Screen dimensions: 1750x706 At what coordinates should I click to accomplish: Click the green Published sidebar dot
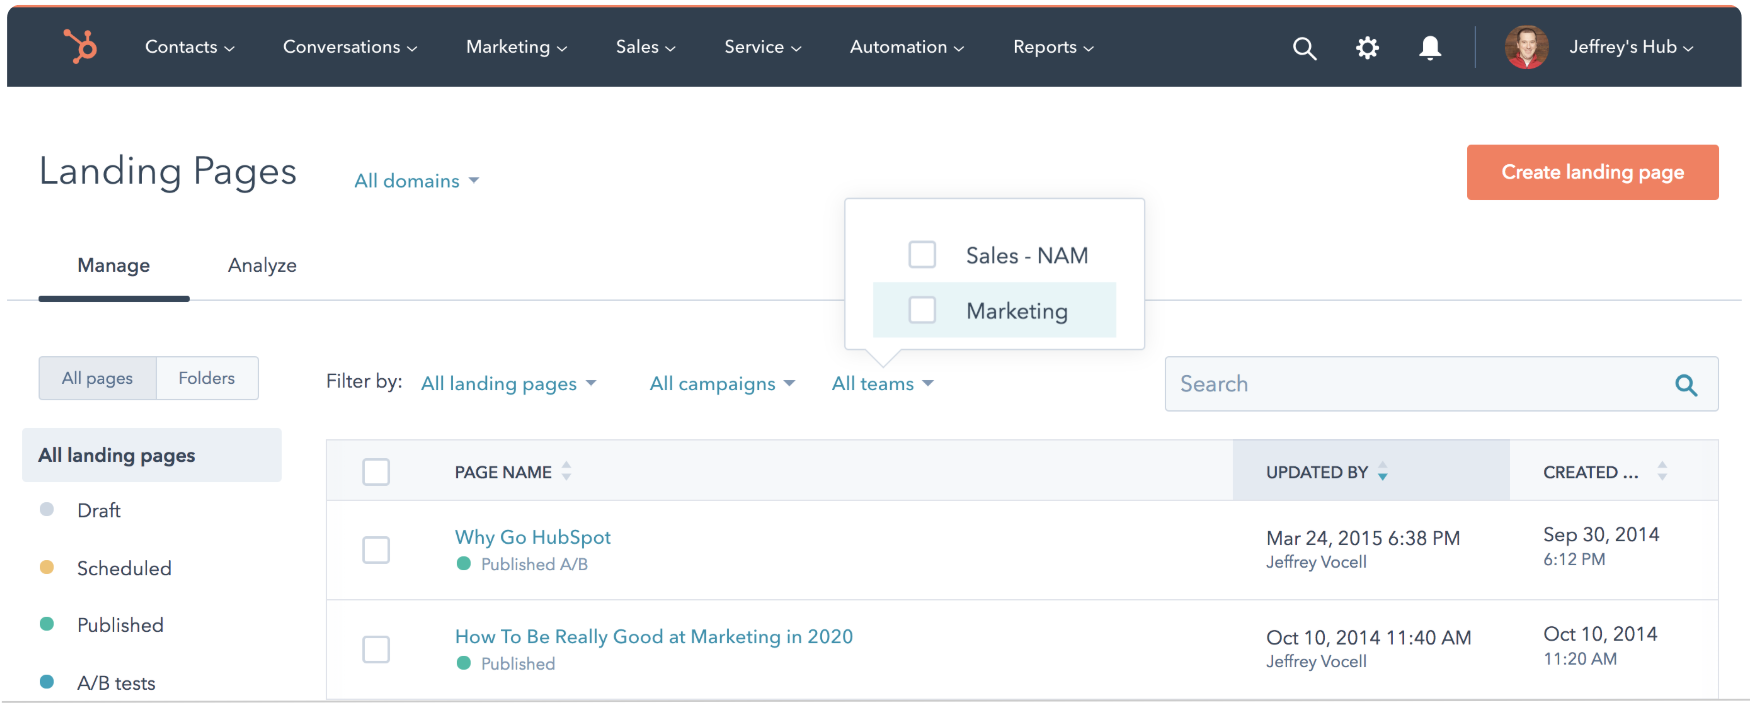click(x=47, y=624)
